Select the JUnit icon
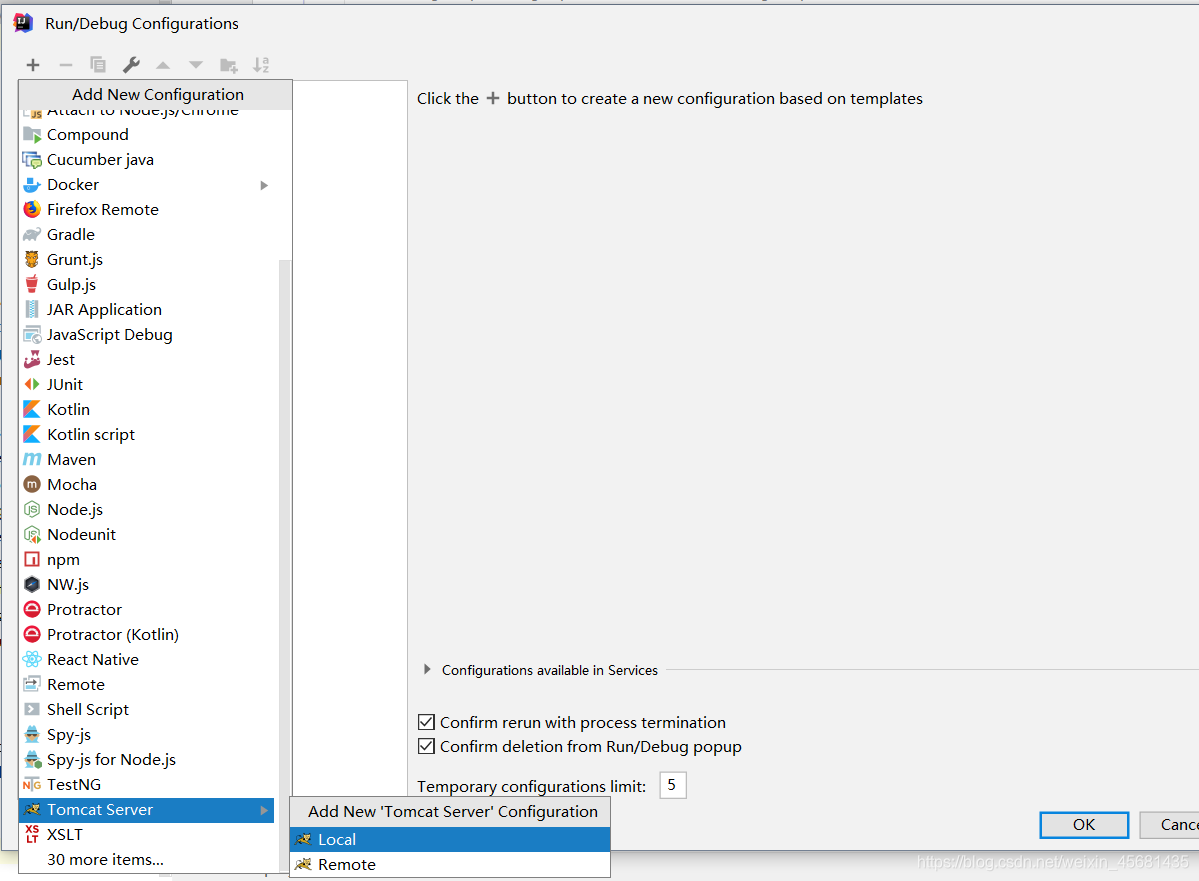Image resolution: width=1199 pixels, height=881 pixels. point(32,385)
